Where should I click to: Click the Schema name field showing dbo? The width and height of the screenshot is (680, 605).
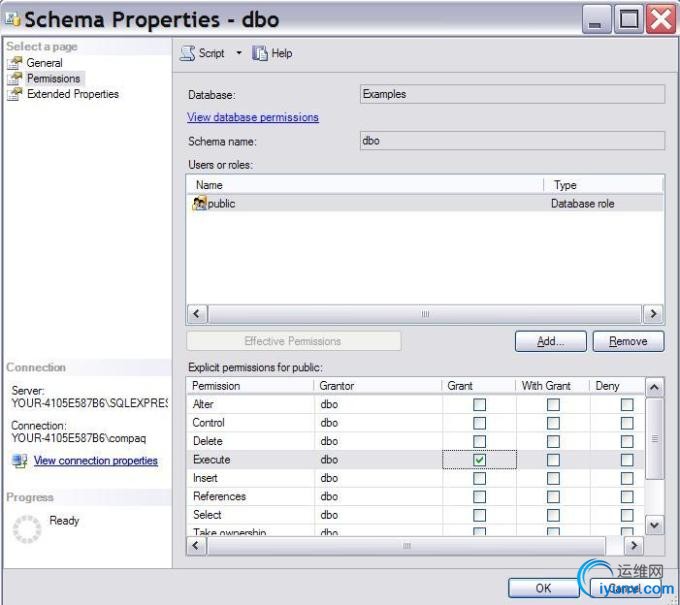point(512,141)
